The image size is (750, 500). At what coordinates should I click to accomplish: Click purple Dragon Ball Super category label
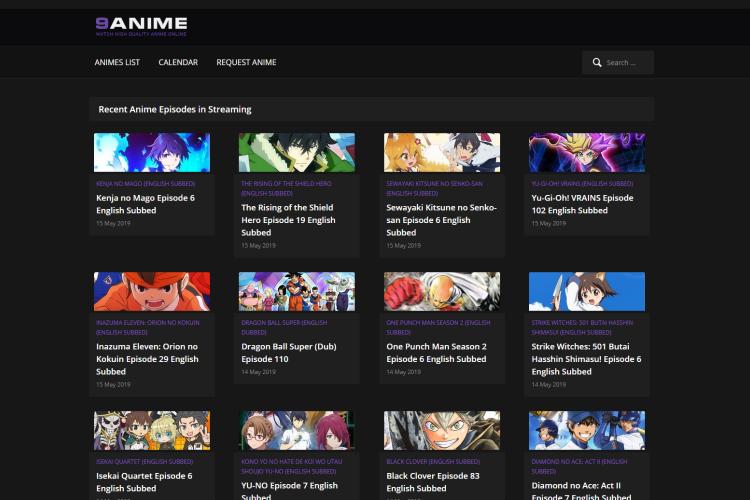point(284,327)
